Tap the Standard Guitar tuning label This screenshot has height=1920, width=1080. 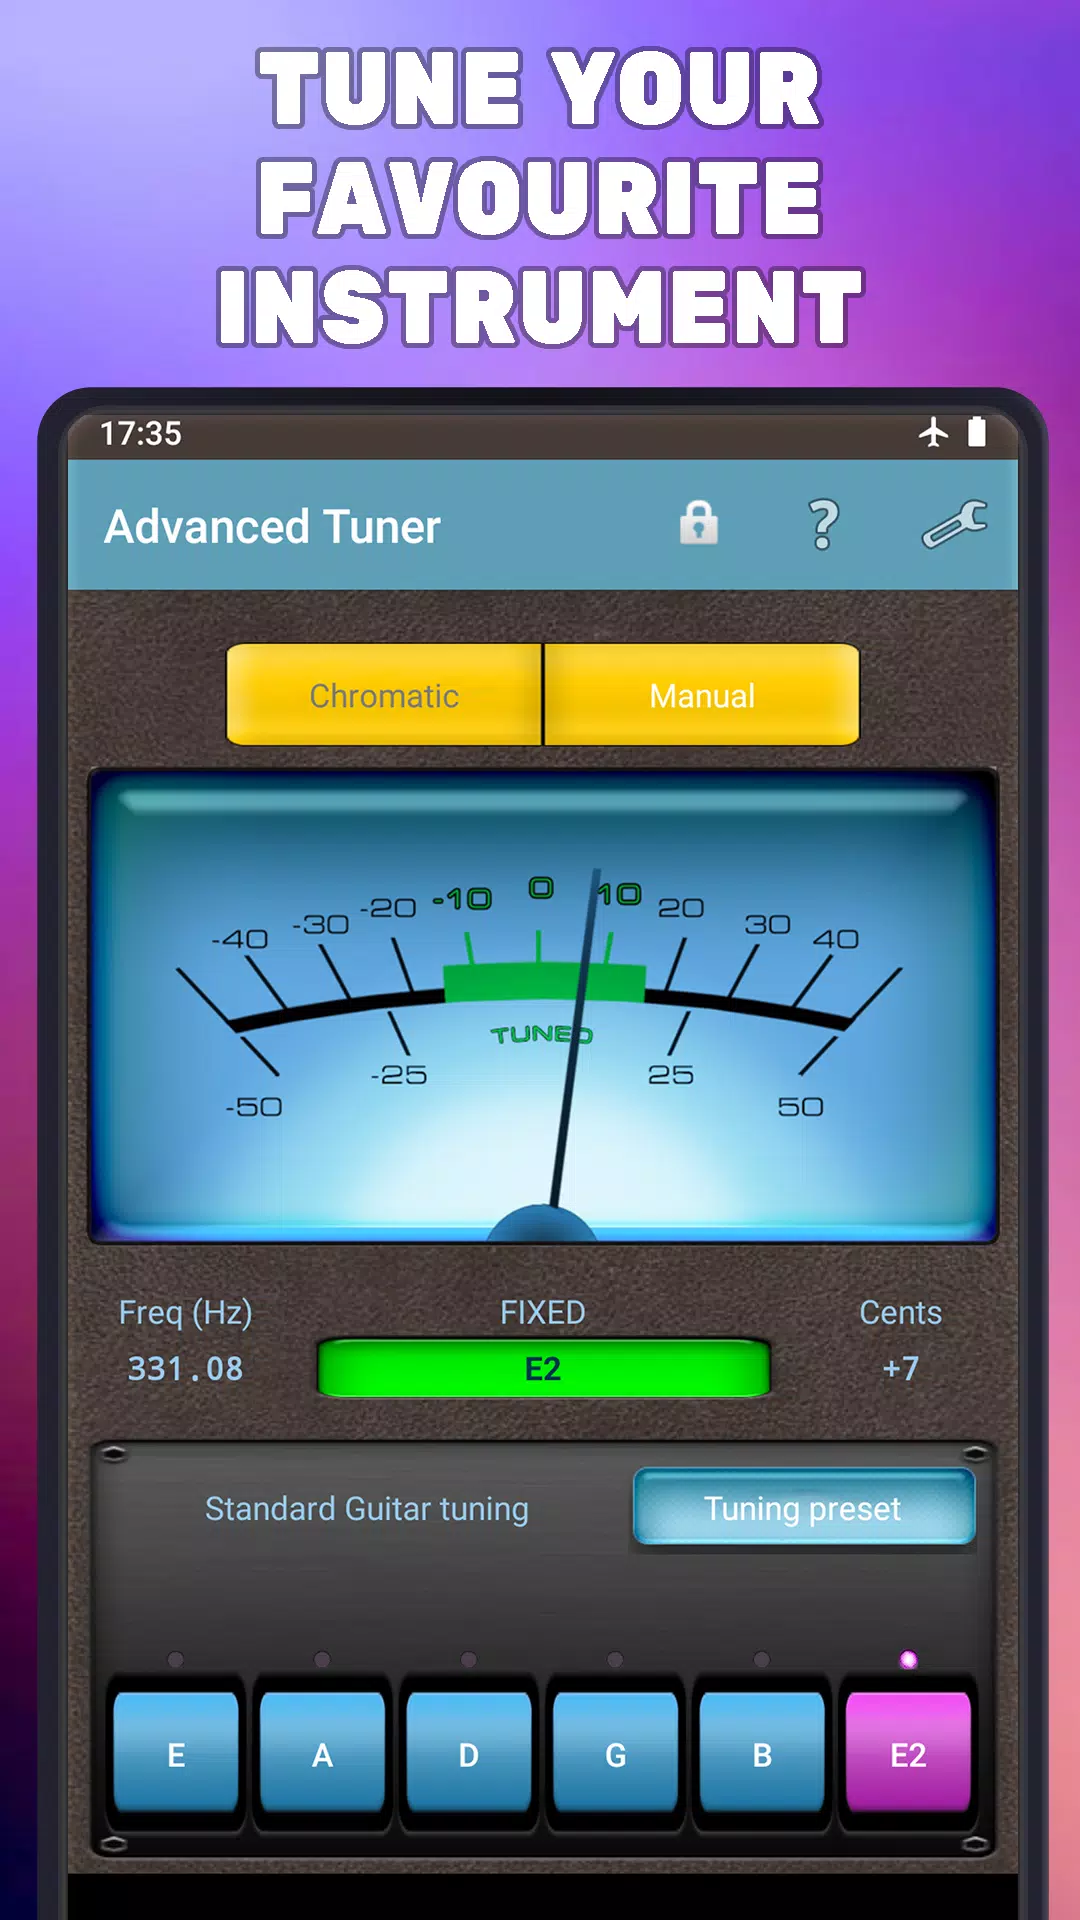tap(367, 1508)
